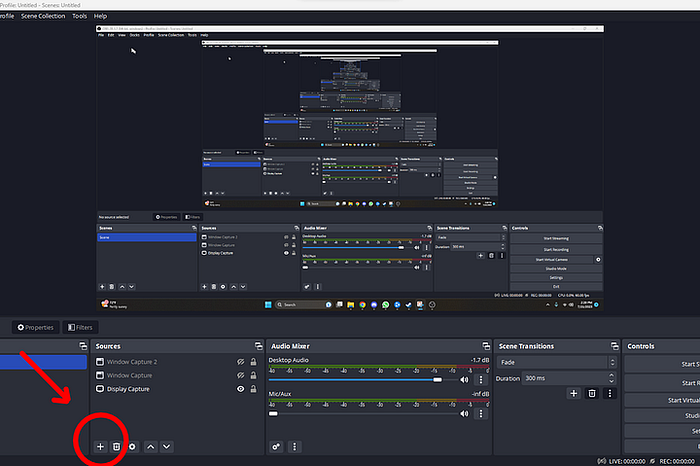Screen dimensions: 700x466
Task: Click the Desktop Audio volume slider handle
Action: click(x=438, y=379)
